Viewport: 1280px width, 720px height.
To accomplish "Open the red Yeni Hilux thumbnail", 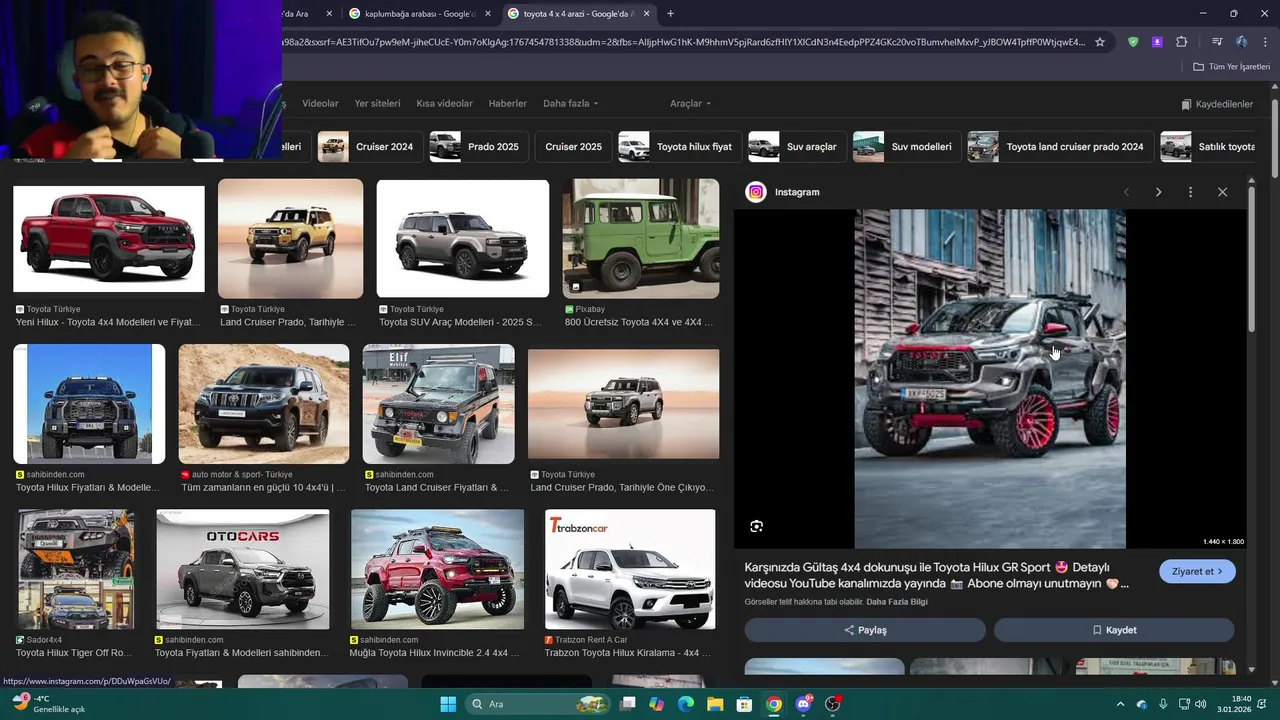I will point(109,239).
